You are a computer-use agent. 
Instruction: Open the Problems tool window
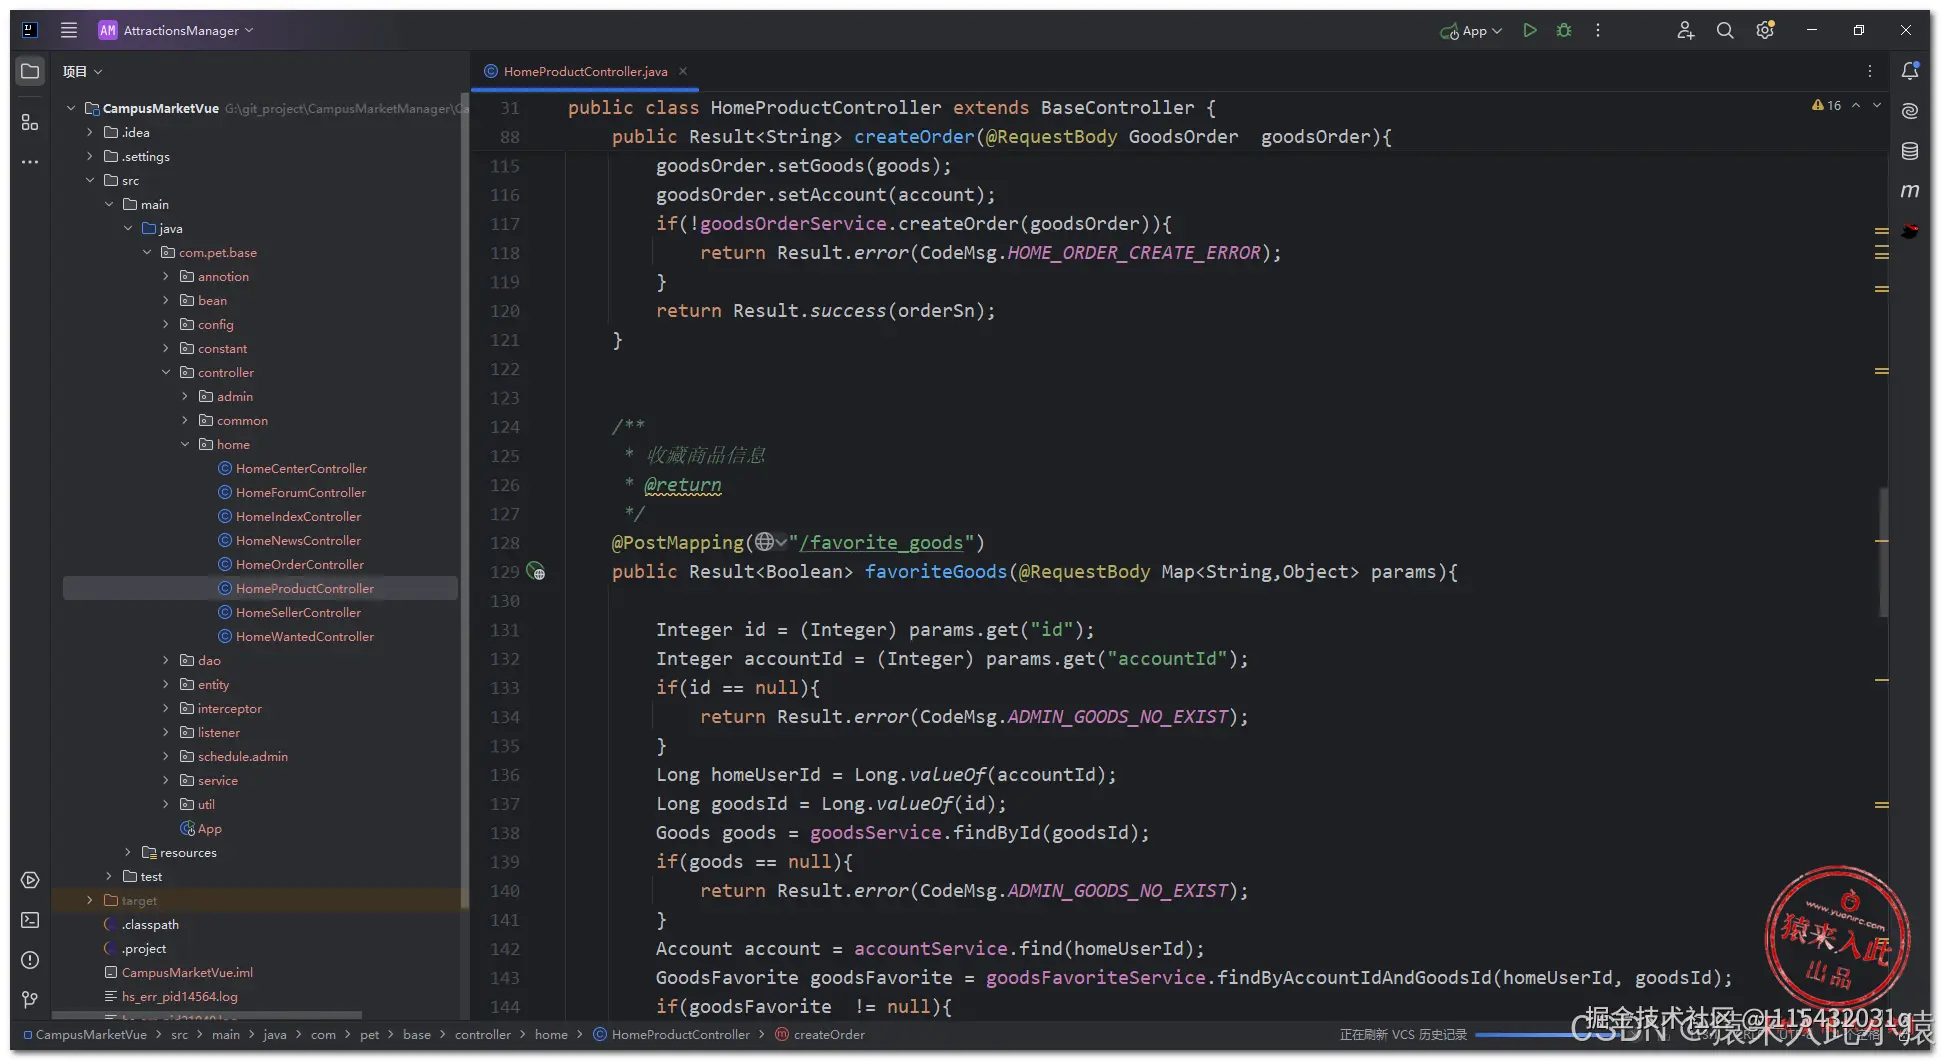(x=30, y=960)
